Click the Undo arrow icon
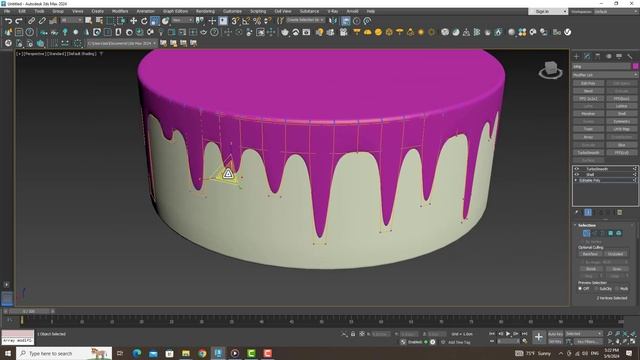This screenshot has height=360, width=640. click(8, 21)
